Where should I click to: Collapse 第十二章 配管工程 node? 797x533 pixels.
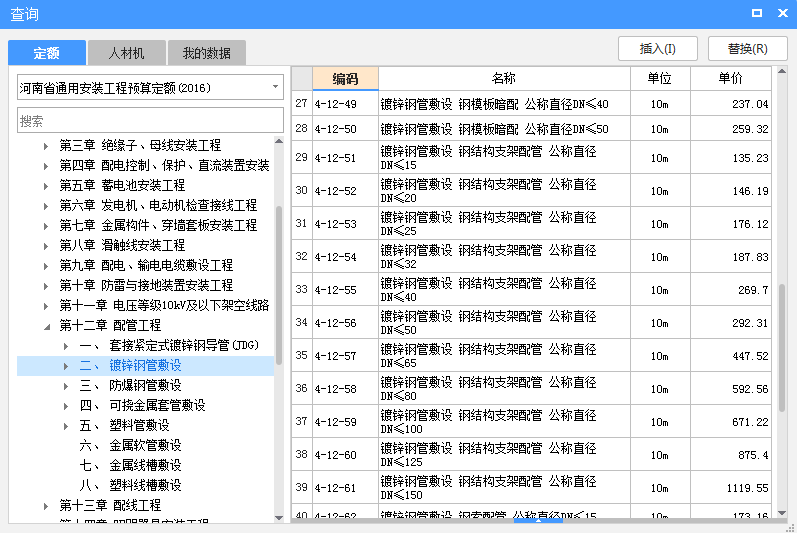46,327
